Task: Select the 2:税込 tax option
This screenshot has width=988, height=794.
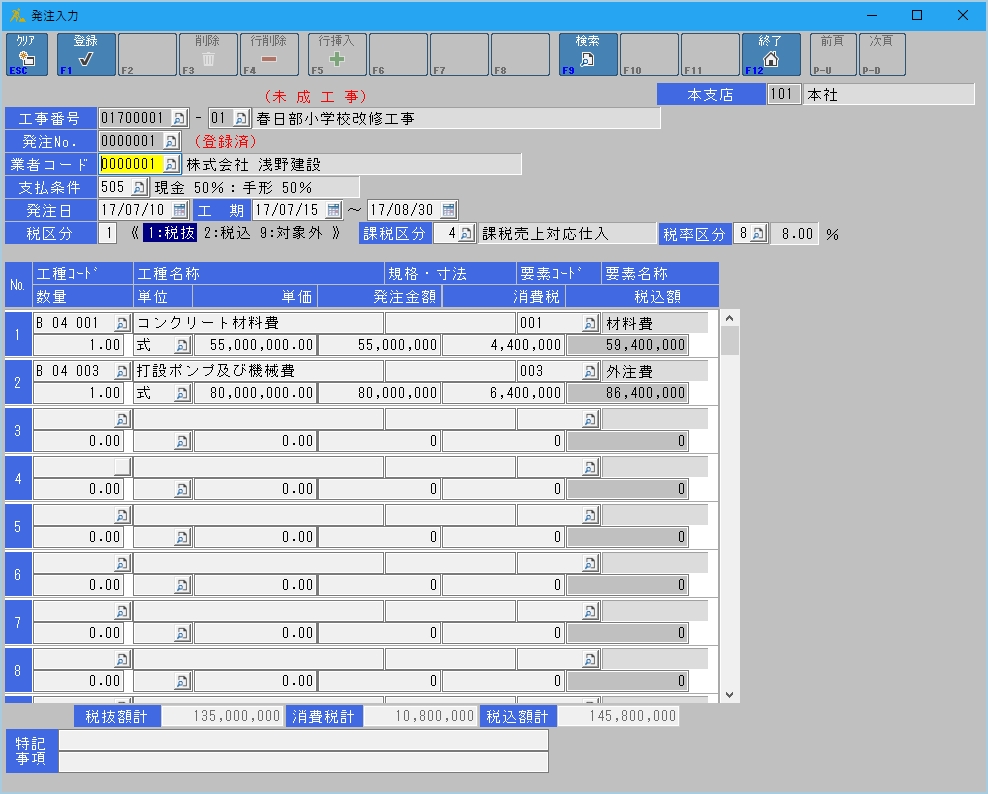Action: coord(226,234)
